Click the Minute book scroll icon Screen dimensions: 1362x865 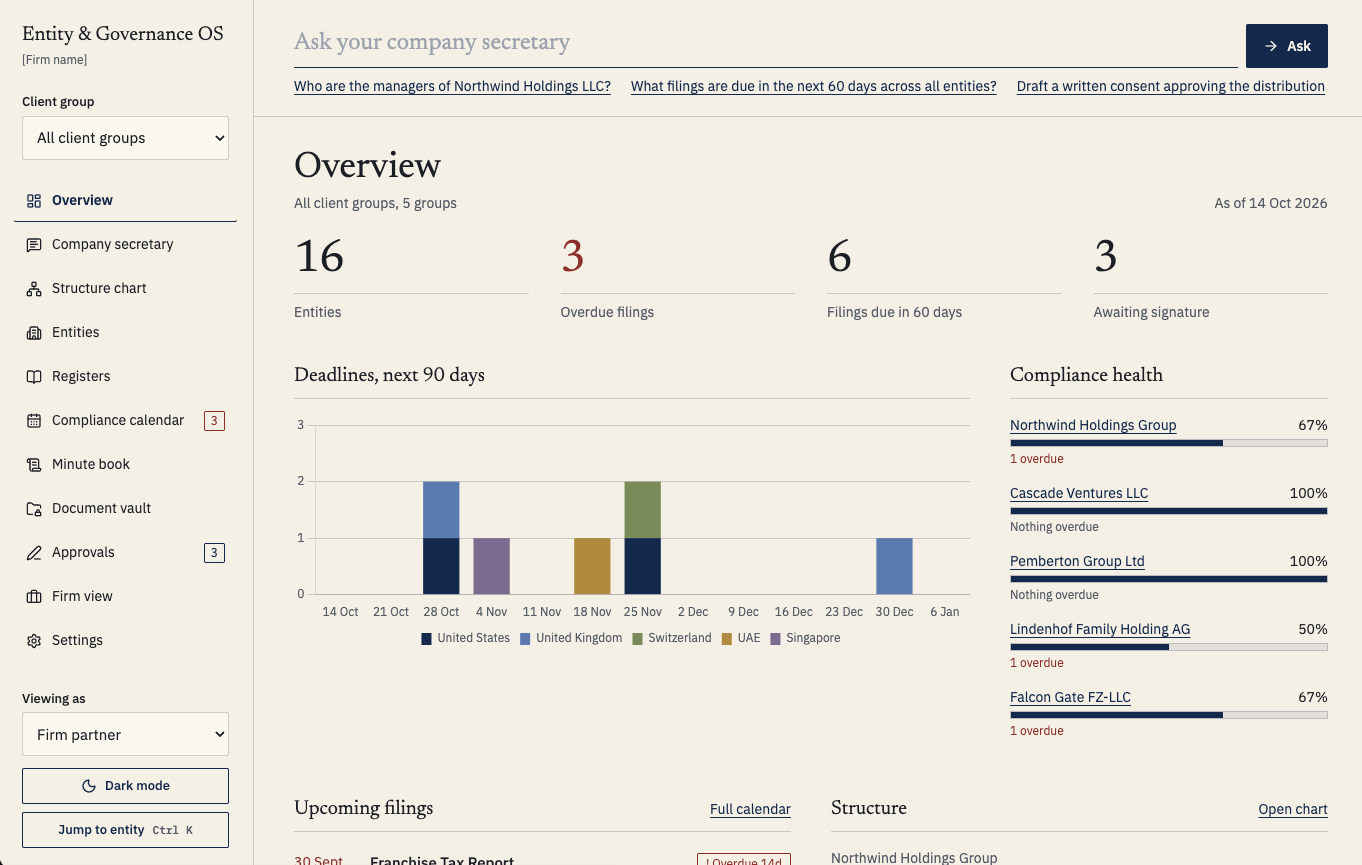click(34, 464)
